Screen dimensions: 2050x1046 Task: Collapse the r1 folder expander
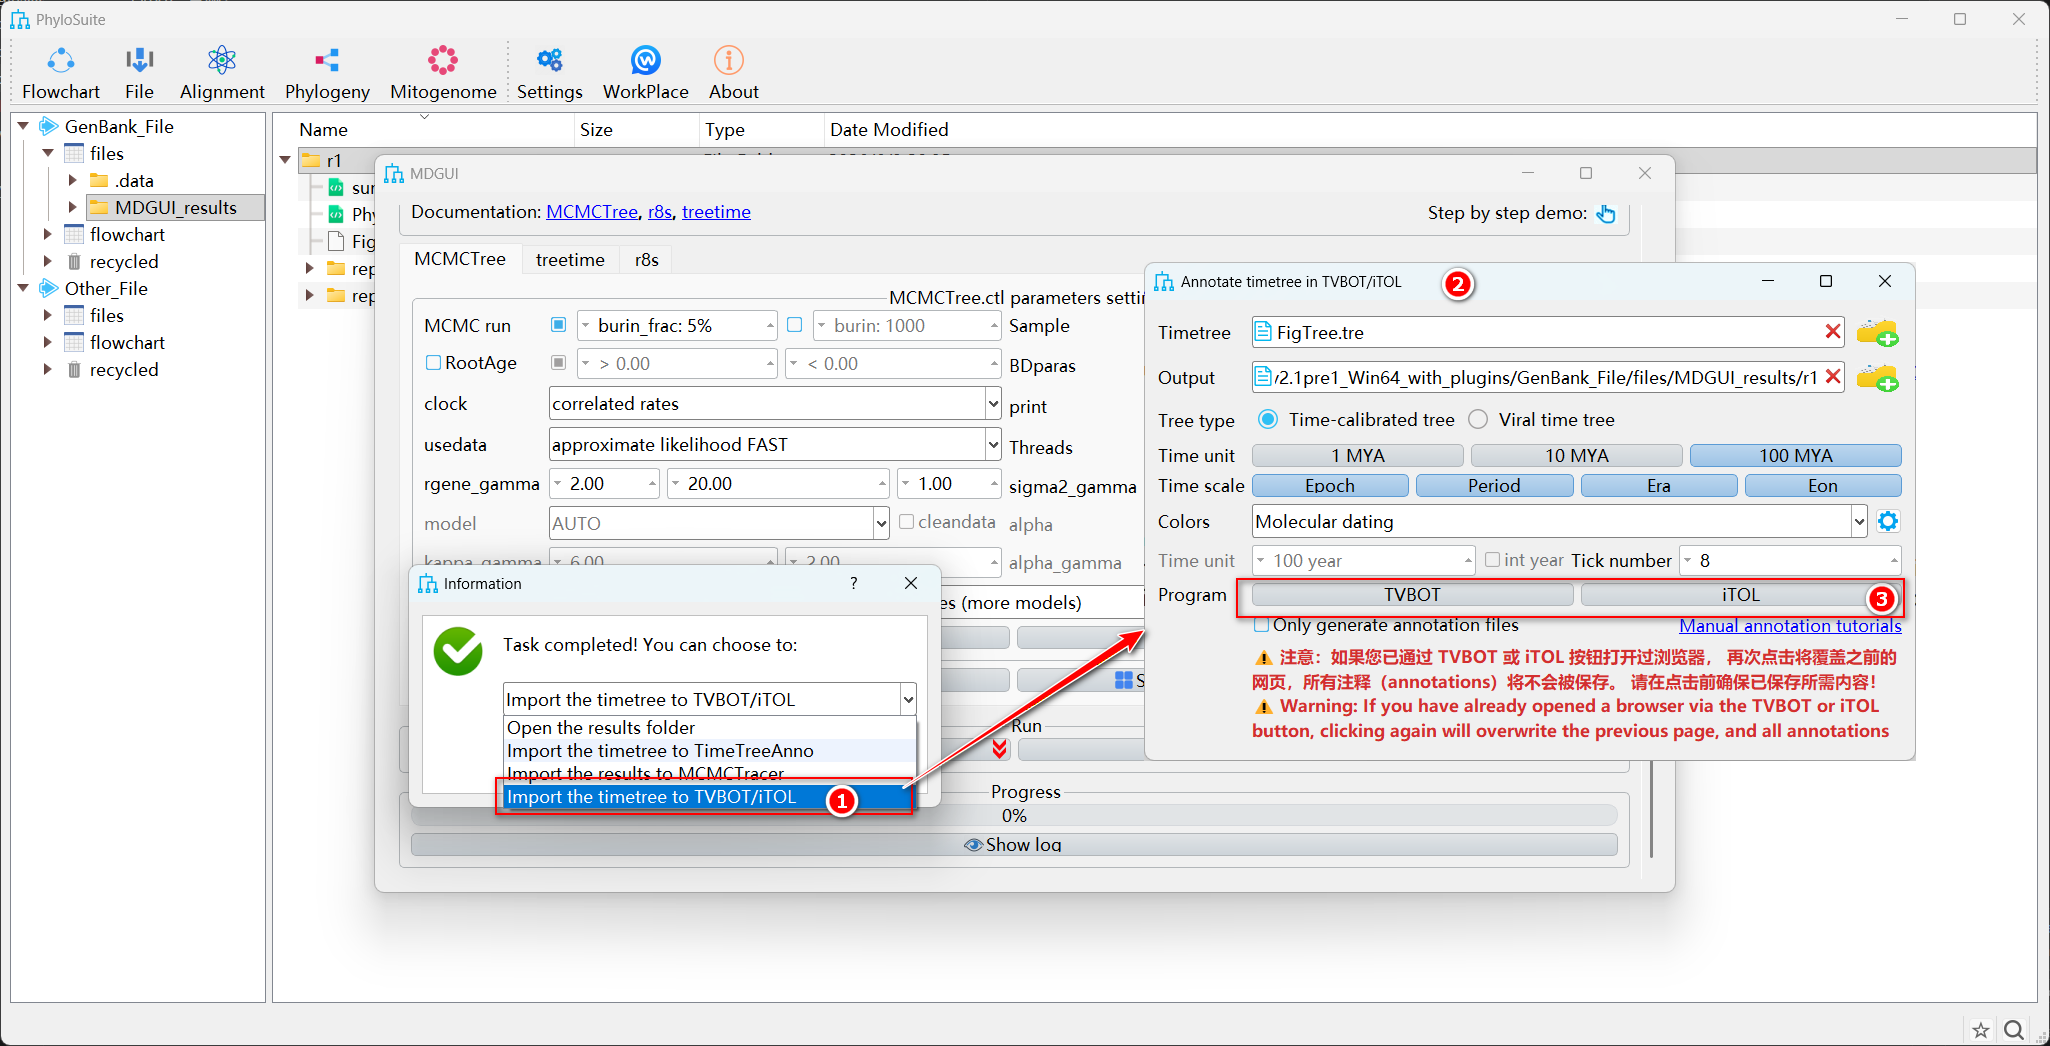pos(285,160)
